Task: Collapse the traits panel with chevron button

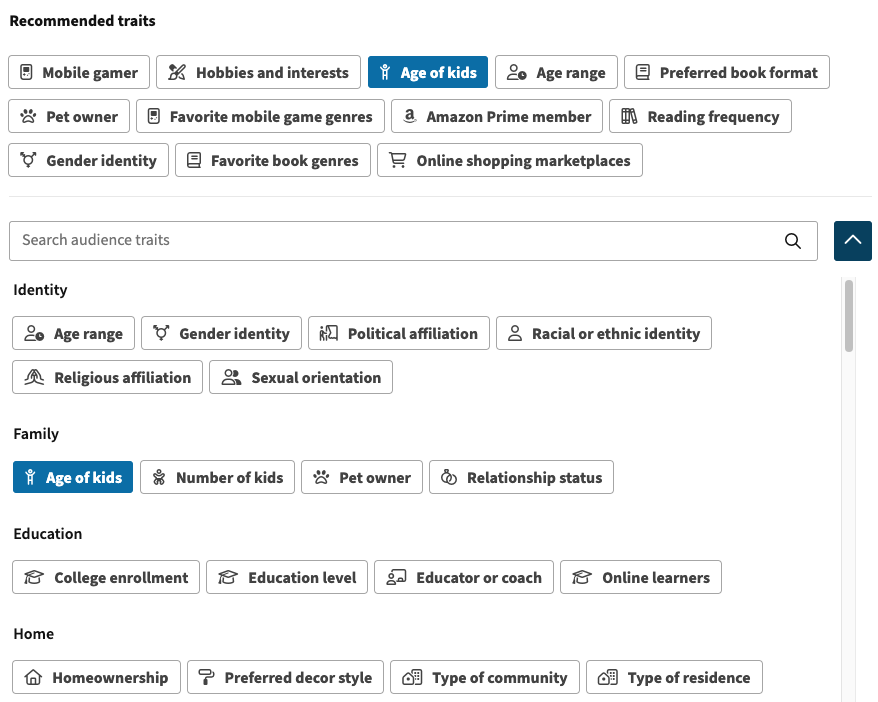Action: click(x=852, y=241)
